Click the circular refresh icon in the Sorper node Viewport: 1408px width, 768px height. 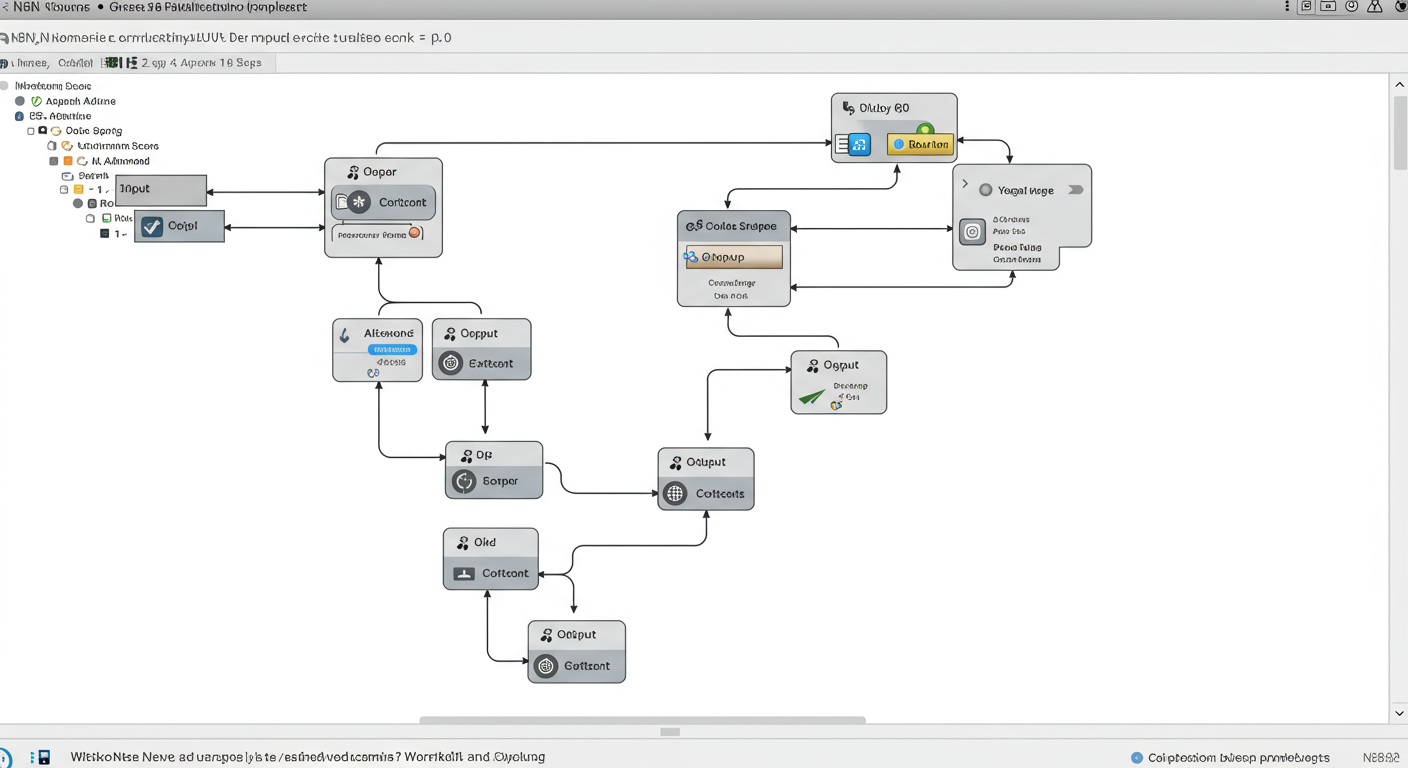point(464,481)
